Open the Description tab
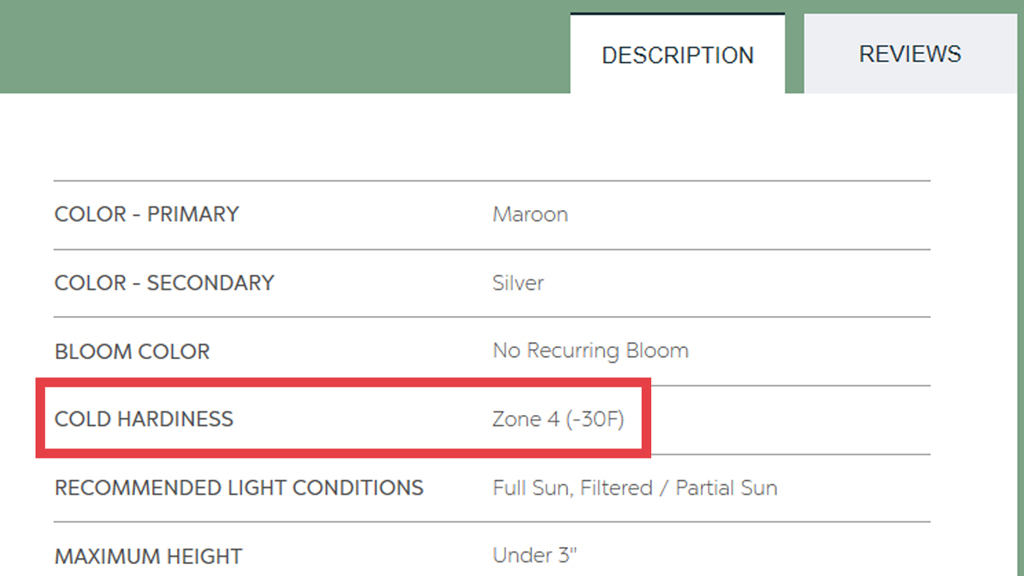 [677, 54]
